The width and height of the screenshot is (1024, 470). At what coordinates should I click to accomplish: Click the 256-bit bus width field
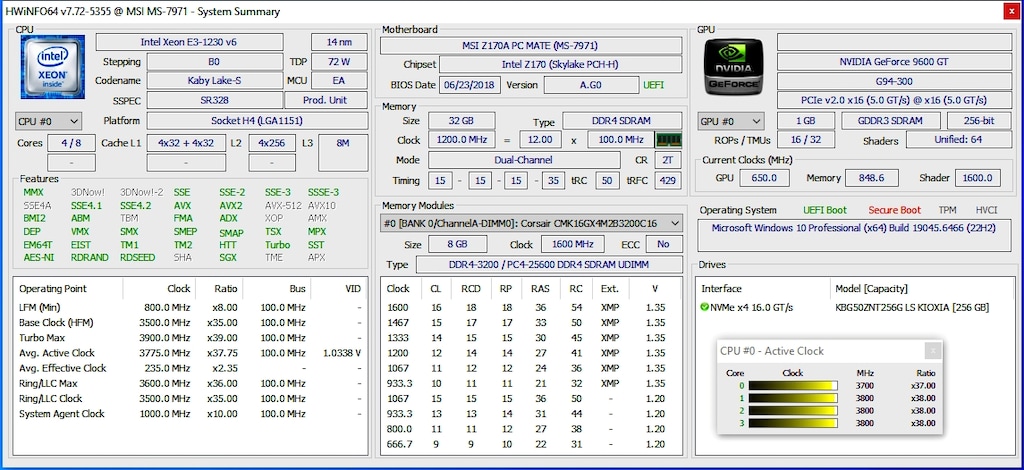click(x=979, y=121)
